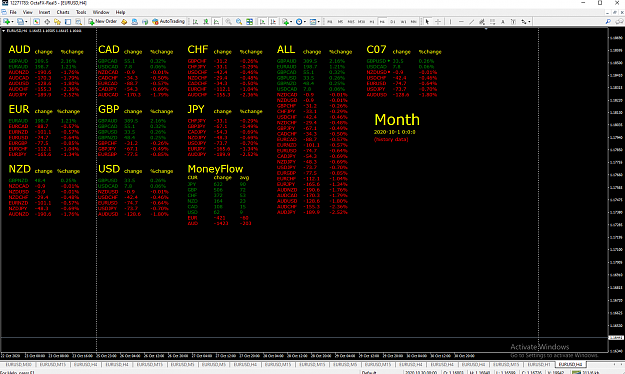Open the chat bubbles icon

click(619, 22)
